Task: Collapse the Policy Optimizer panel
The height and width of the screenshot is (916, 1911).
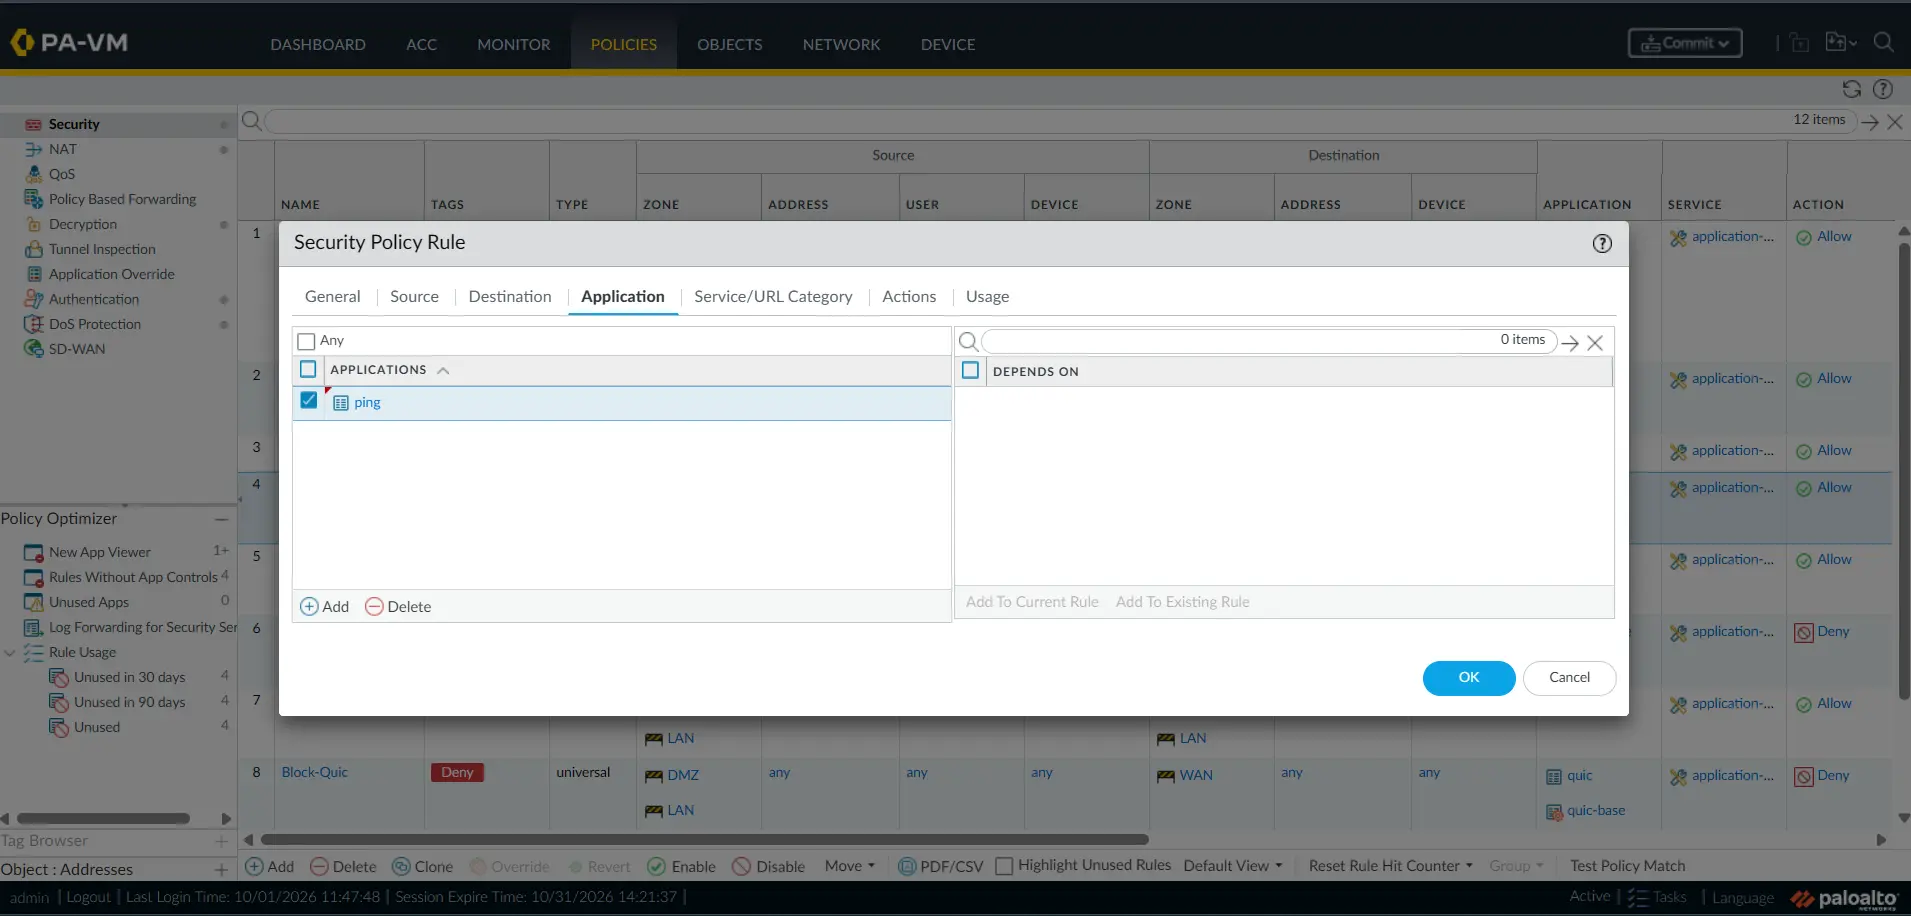Action: (x=221, y=519)
